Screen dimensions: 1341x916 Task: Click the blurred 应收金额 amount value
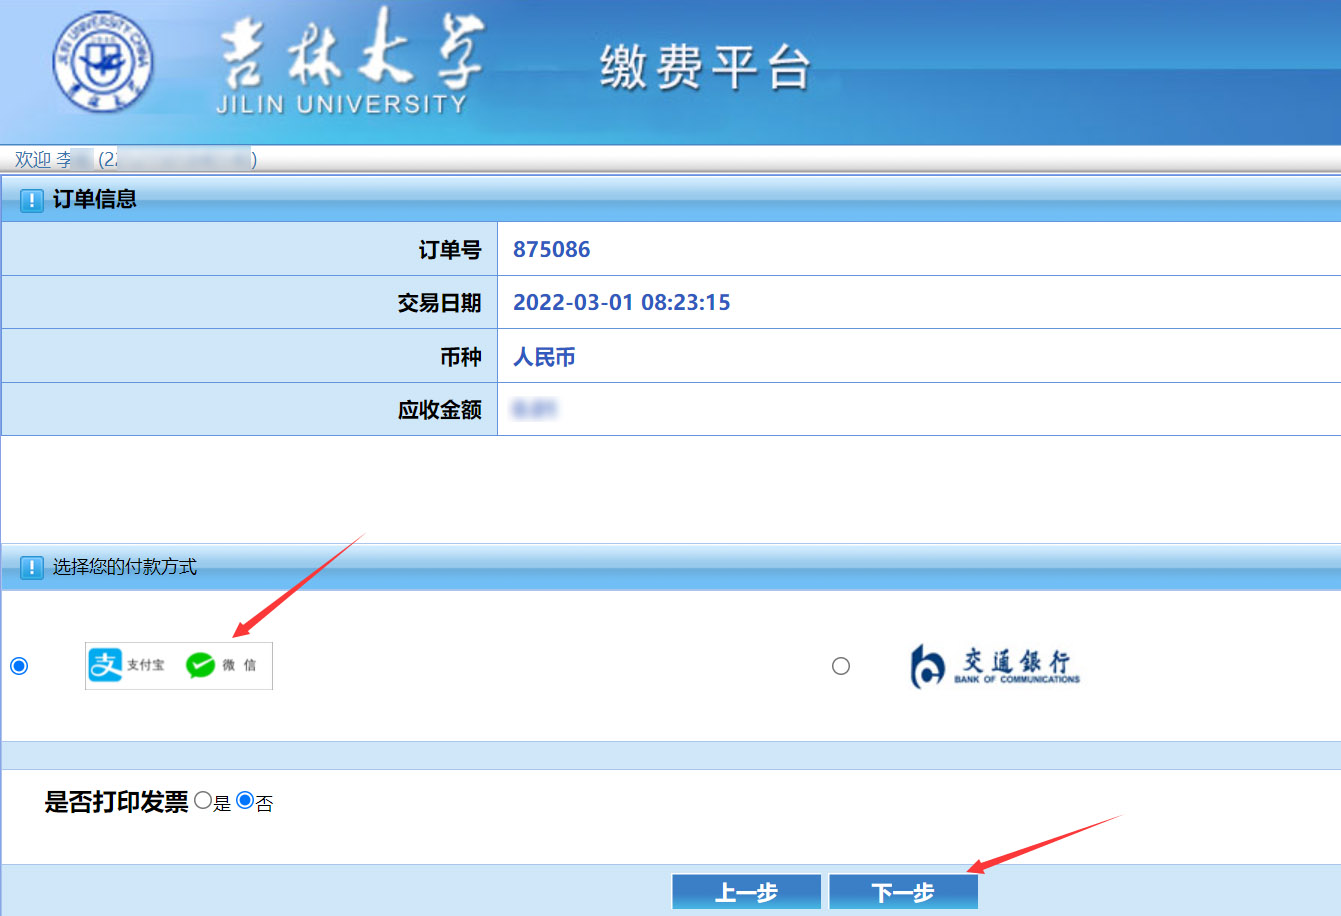point(534,409)
